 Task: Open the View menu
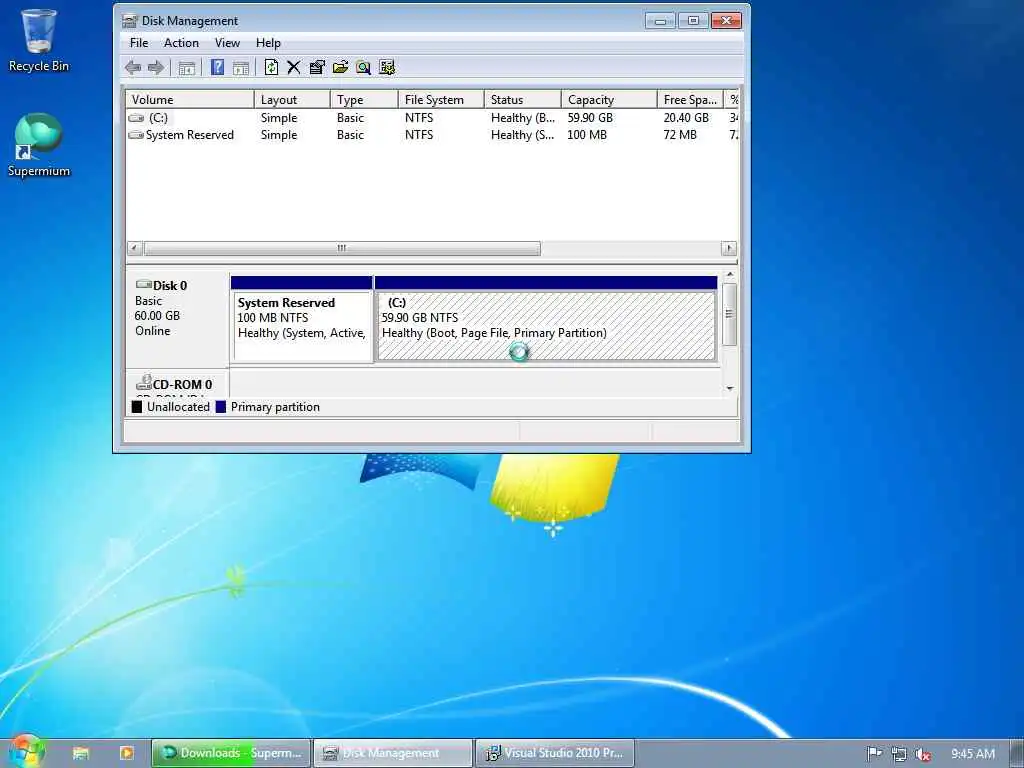[x=227, y=43]
